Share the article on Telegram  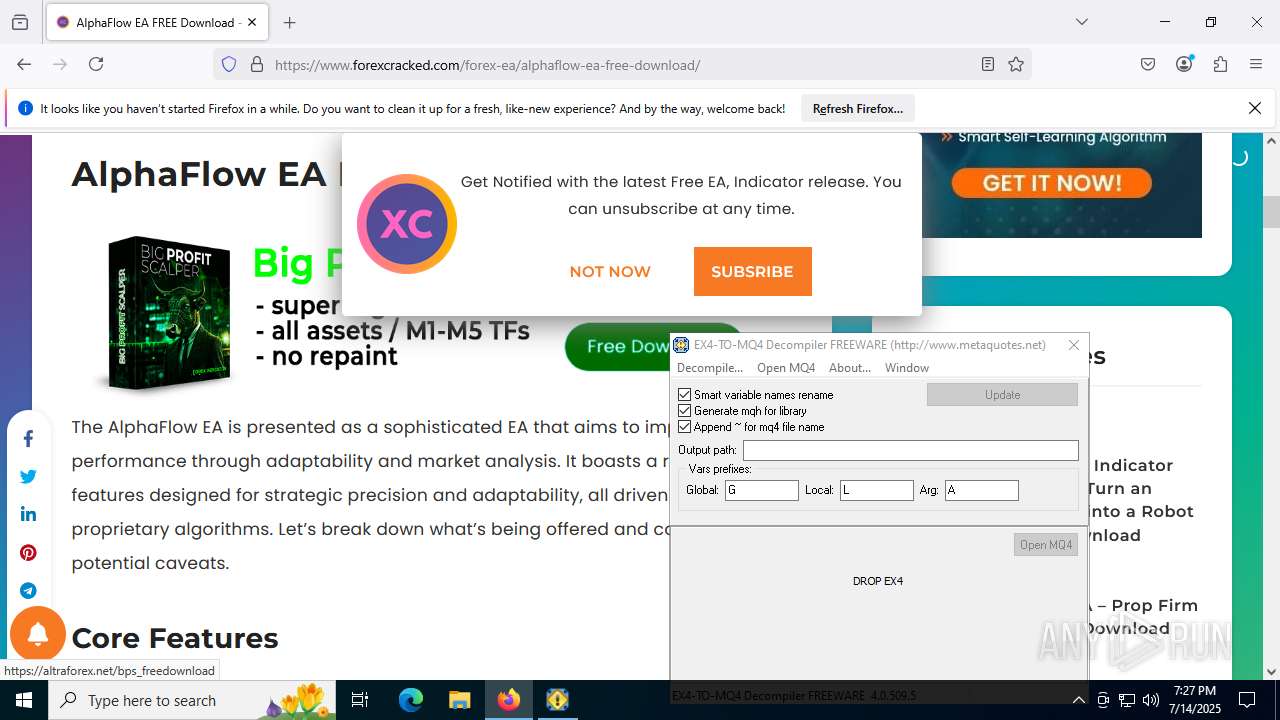point(28,590)
